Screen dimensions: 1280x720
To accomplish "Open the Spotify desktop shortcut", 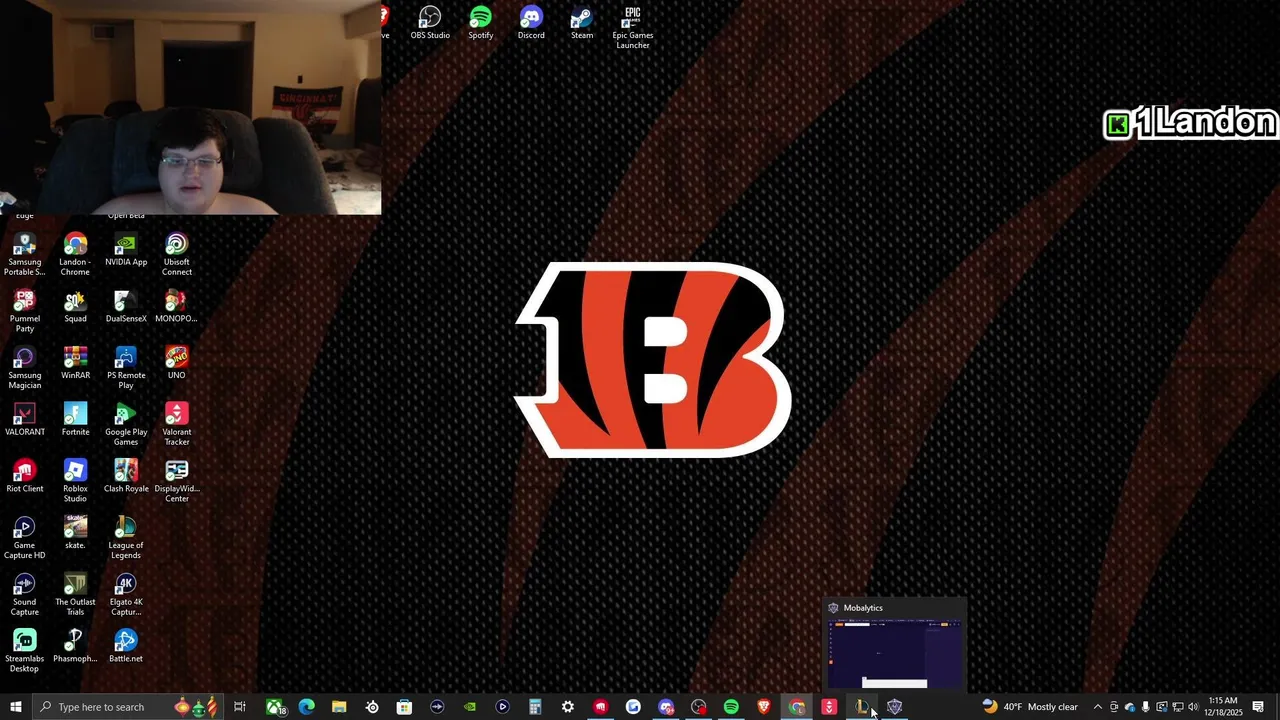I will [481, 23].
